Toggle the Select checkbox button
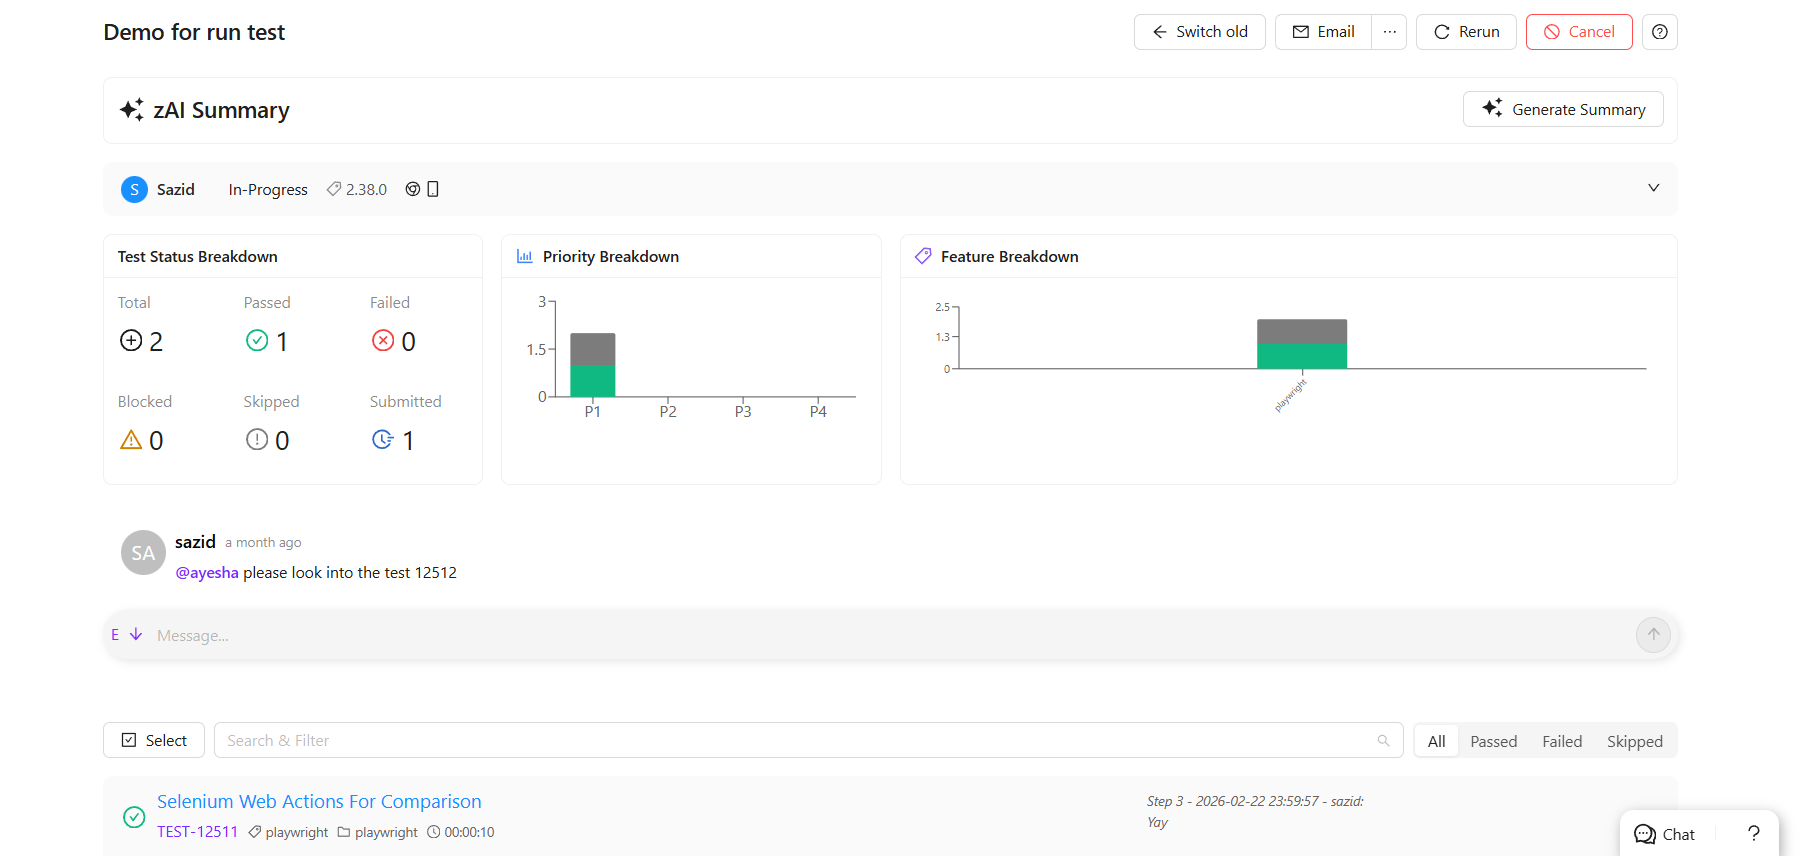This screenshot has width=1805, height=856. [154, 740]
